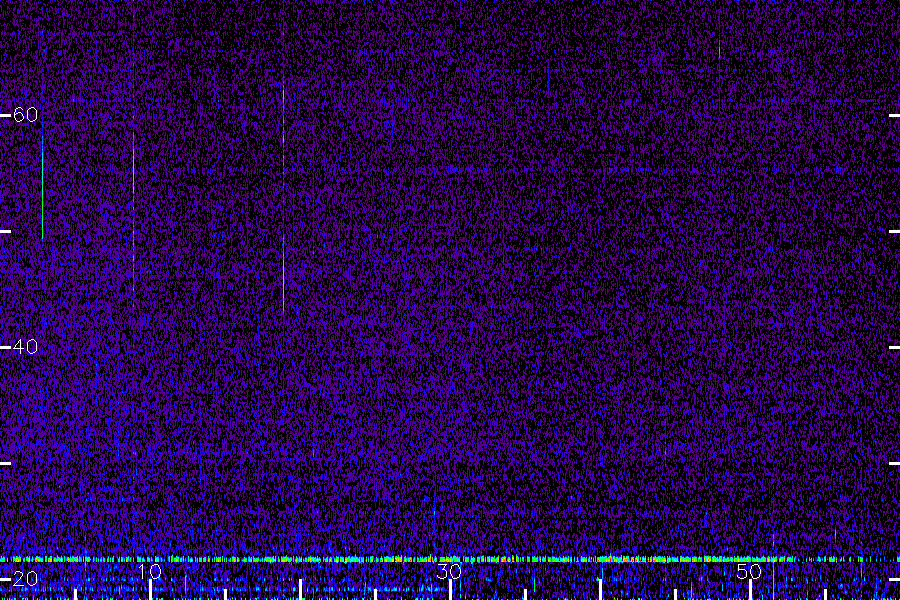Click the 20 label on vertical axis
Screen dimensions: 900x600
(25, 579)
